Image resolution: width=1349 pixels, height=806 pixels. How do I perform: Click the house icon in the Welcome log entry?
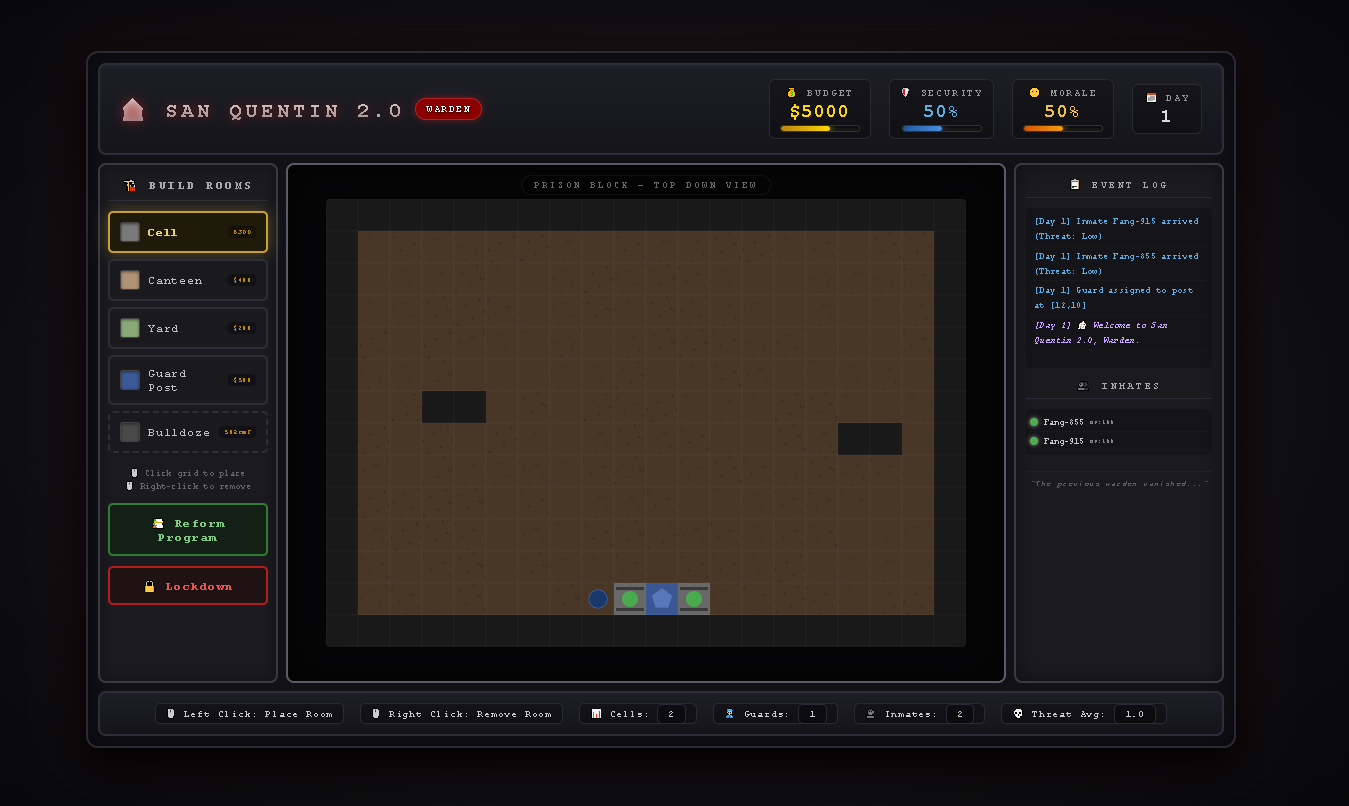pyautogui.click(x=1082, y=325)
